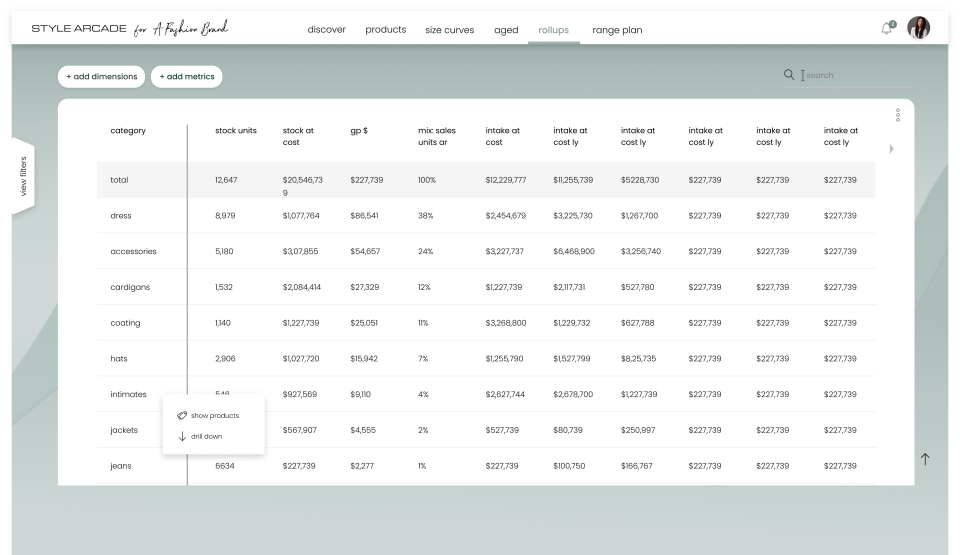Click the $527,780 cardigans intake cell
The width and height of the screenshot is (960, 555).
637,287
